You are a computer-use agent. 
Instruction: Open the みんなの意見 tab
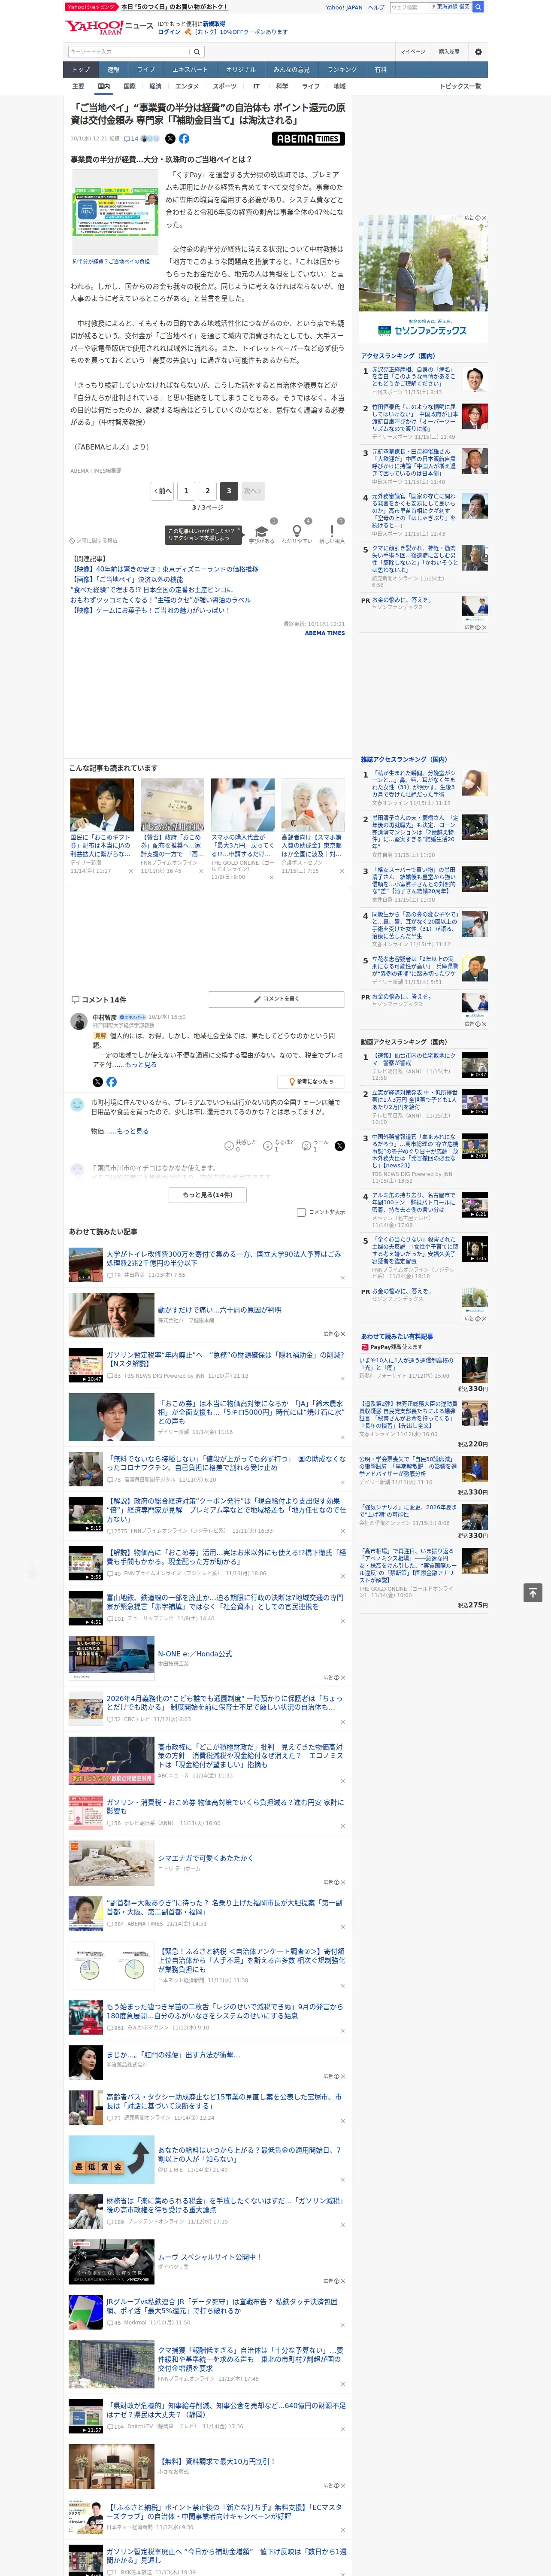pos(291,70)
